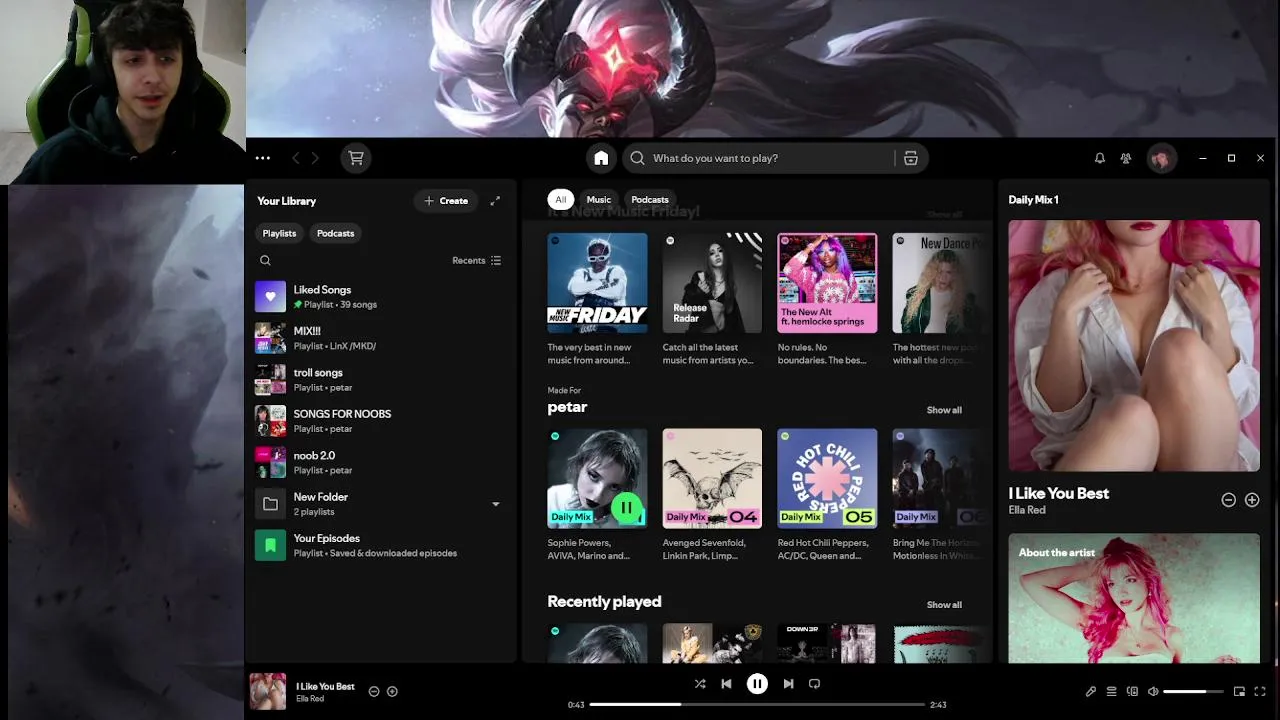Pause the current song

click(757, 684)
